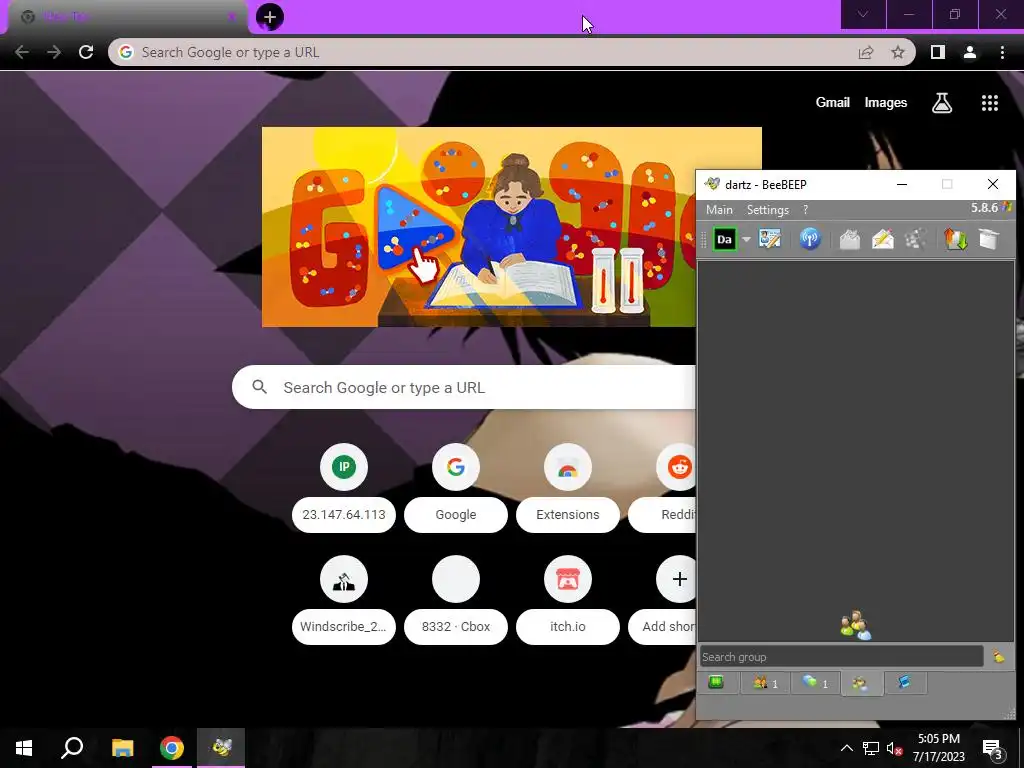Viewport: 1024px width, 768px height.
Task: Open the itch.io shortcut tile
Action: pyautogui.click(x=568, y=601)
